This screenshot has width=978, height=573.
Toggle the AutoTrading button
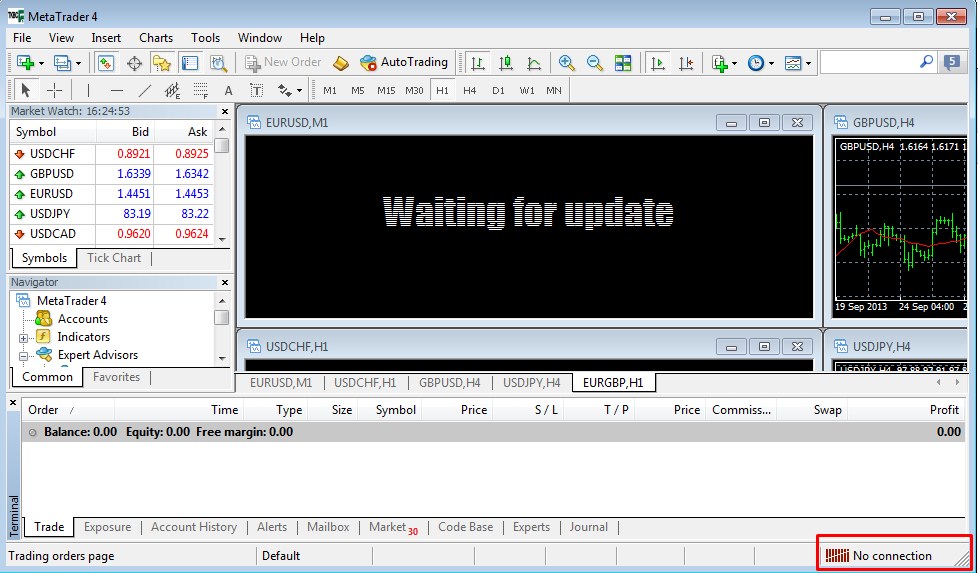point(405,62)
